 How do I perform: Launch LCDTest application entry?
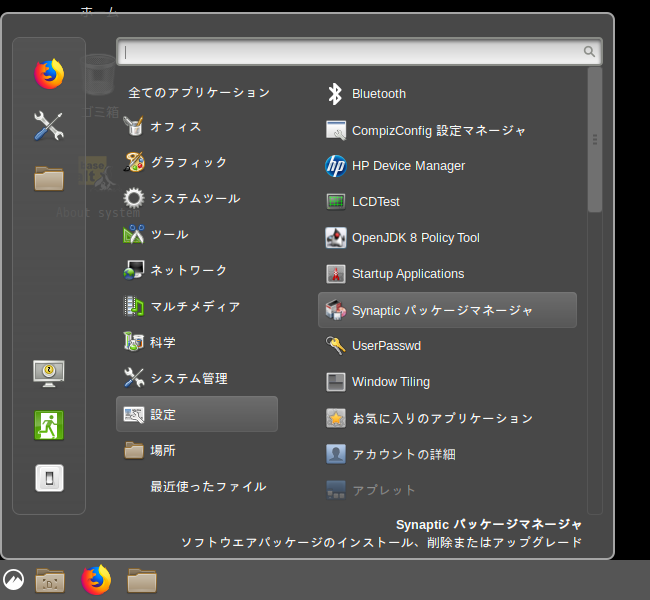tap(447, 202)
